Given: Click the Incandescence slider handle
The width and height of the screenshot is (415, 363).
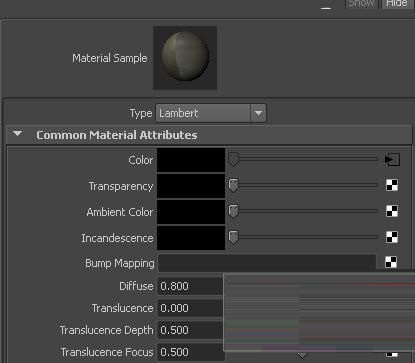Looking at the screenshot, I should (234, 237).
